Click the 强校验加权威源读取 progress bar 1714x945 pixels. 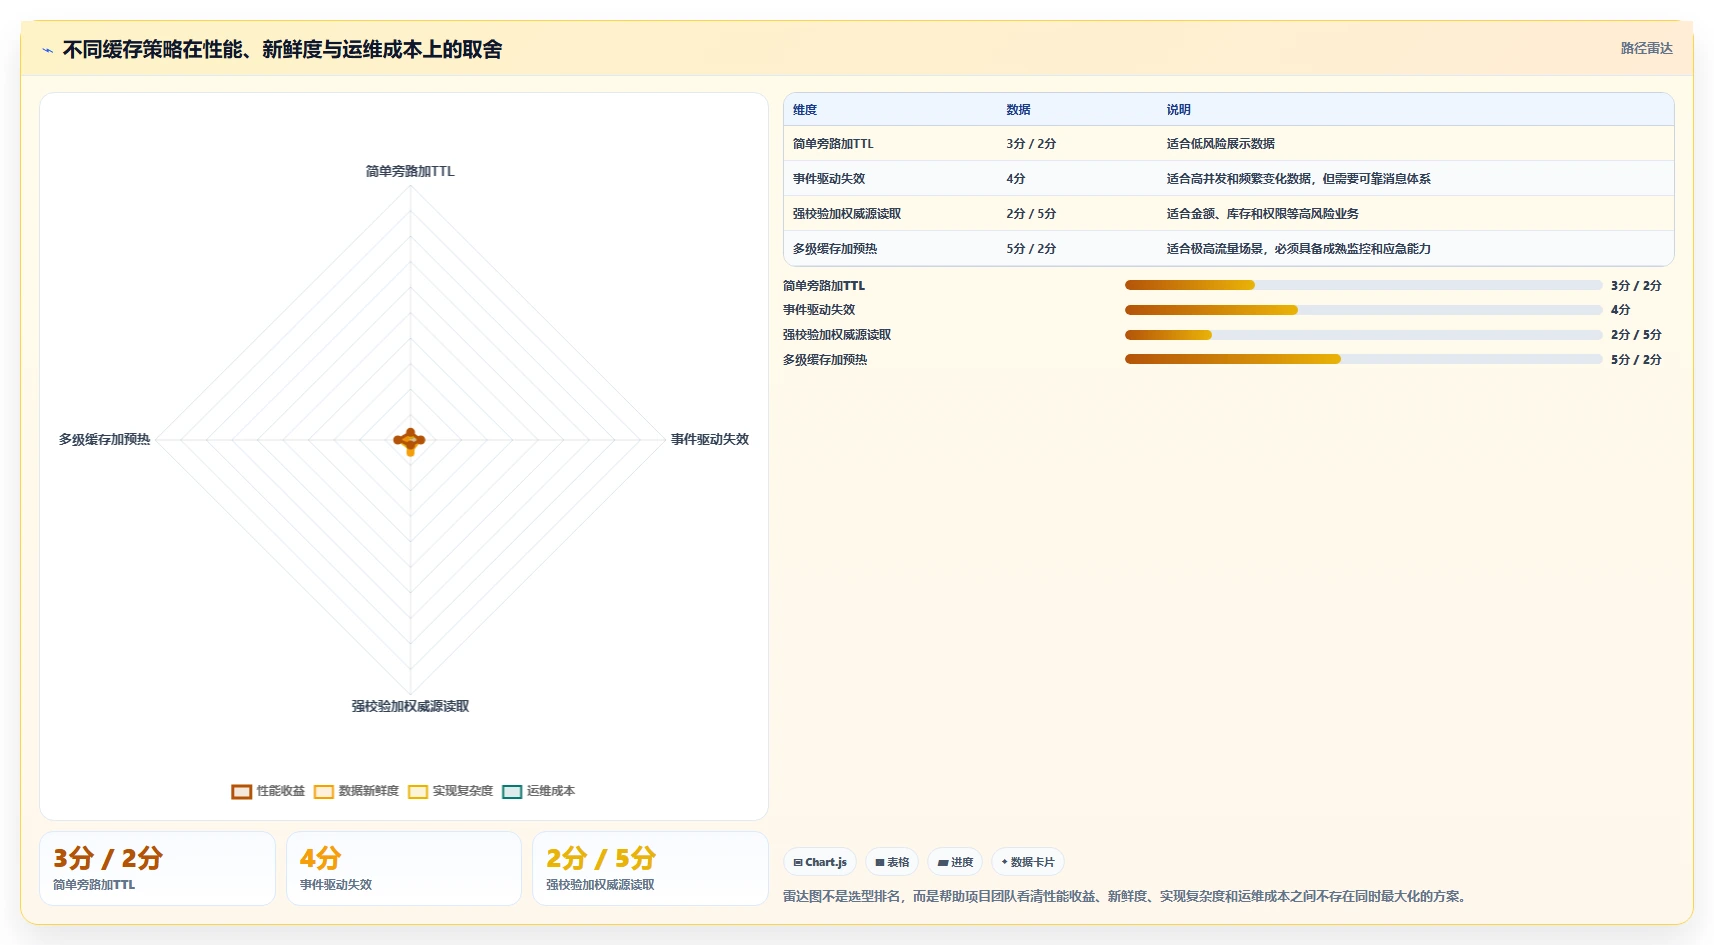point(1363,335)
